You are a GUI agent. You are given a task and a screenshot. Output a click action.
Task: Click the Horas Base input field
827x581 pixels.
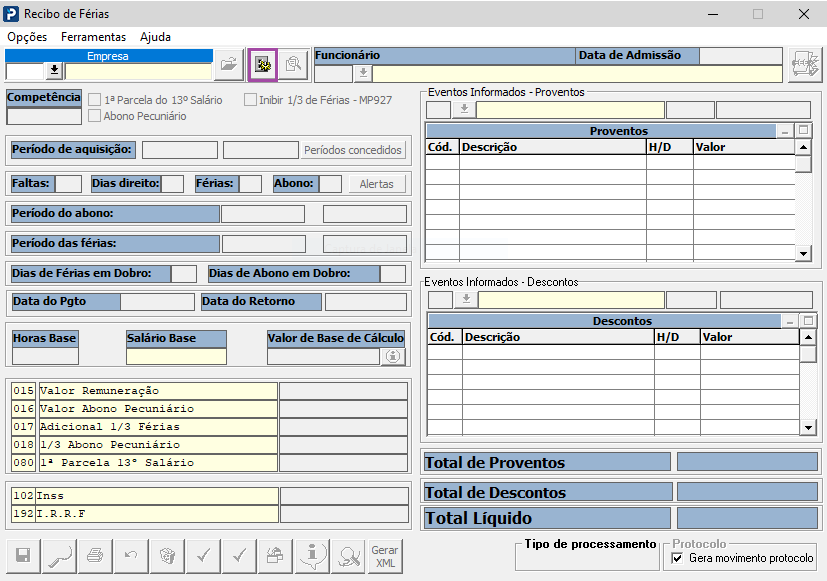click(45, 356)
